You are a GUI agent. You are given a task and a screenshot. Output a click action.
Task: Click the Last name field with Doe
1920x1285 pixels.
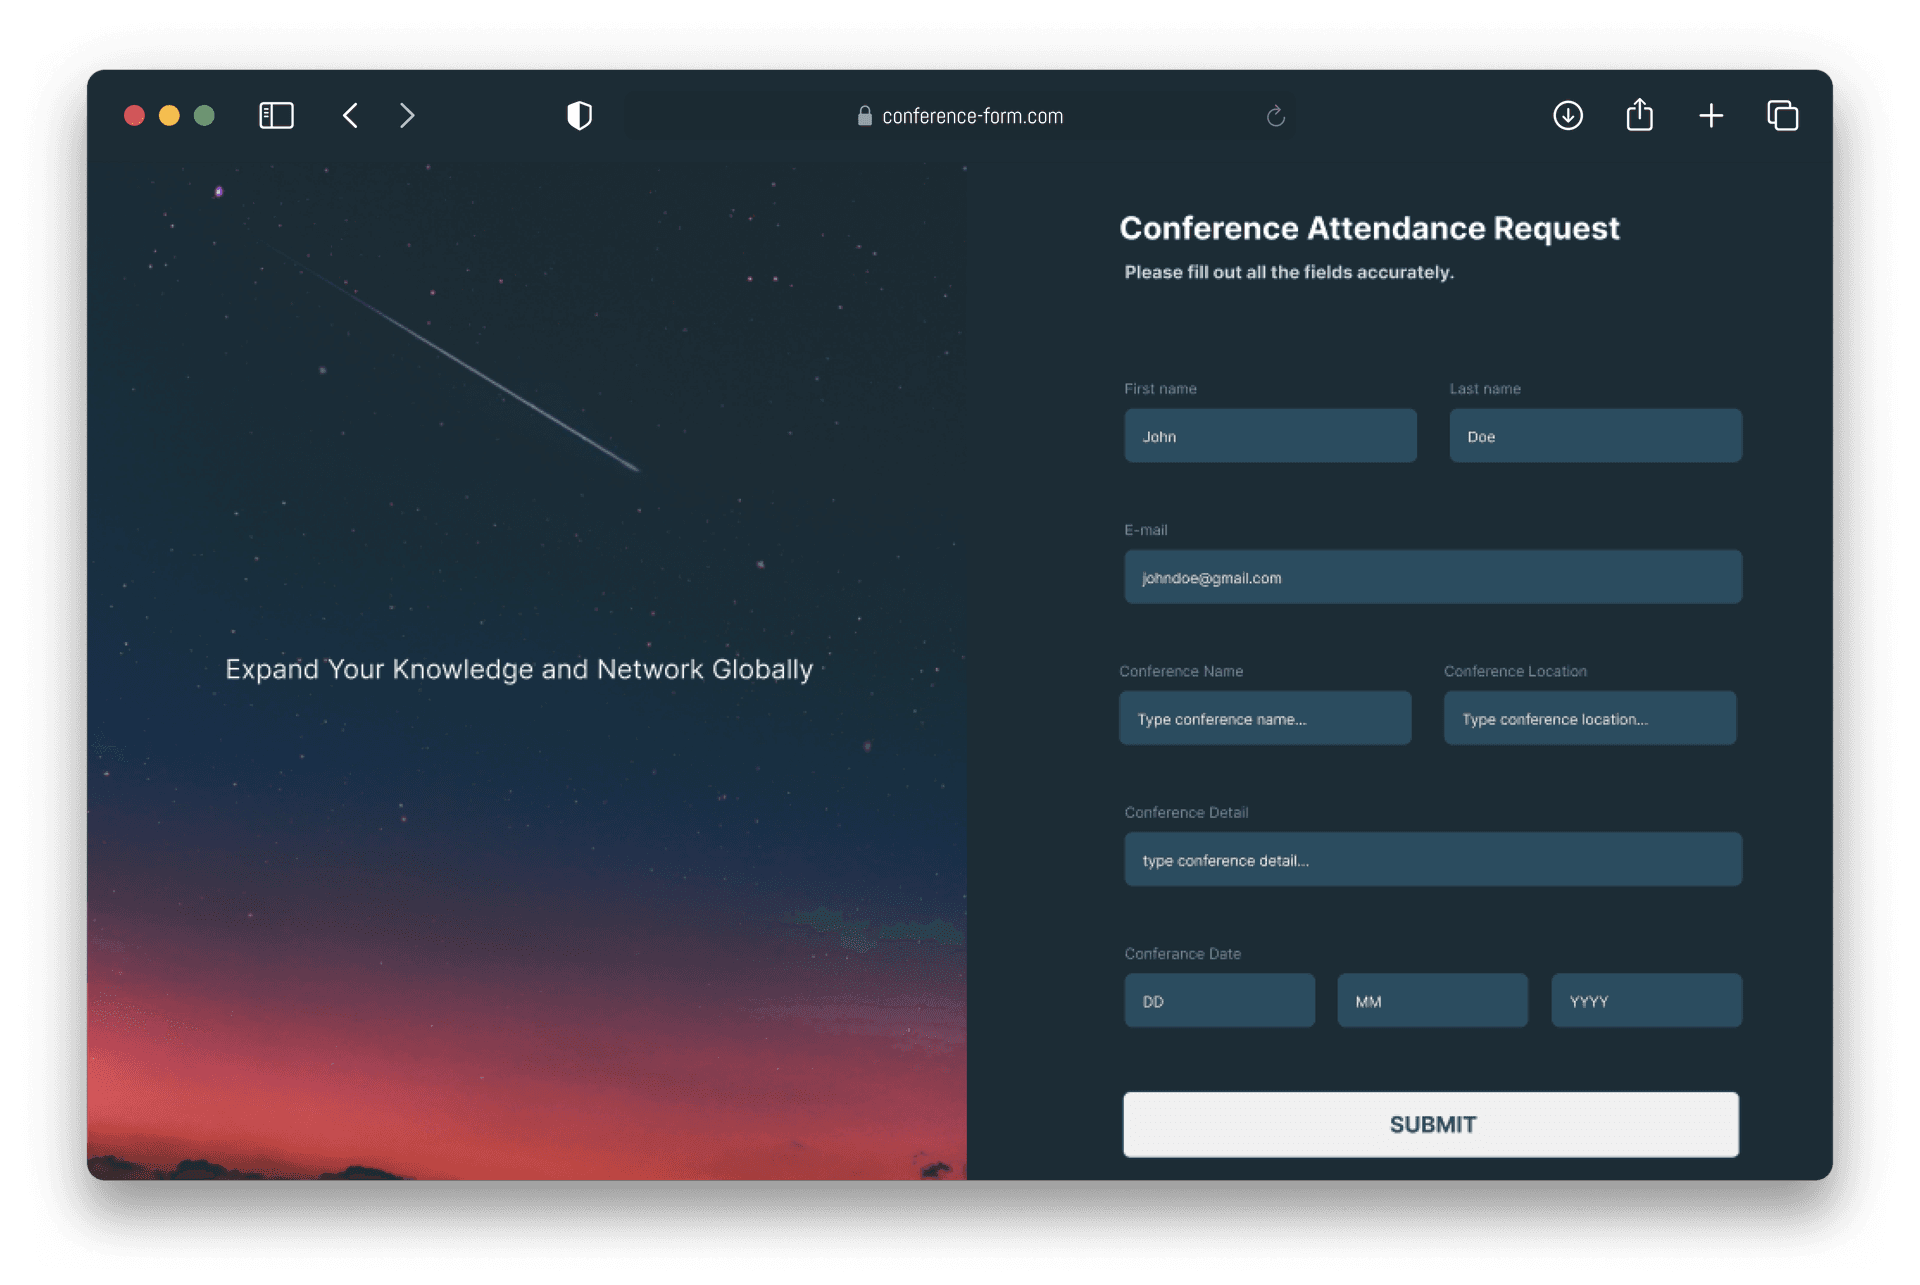click(x=1596, y=436)
